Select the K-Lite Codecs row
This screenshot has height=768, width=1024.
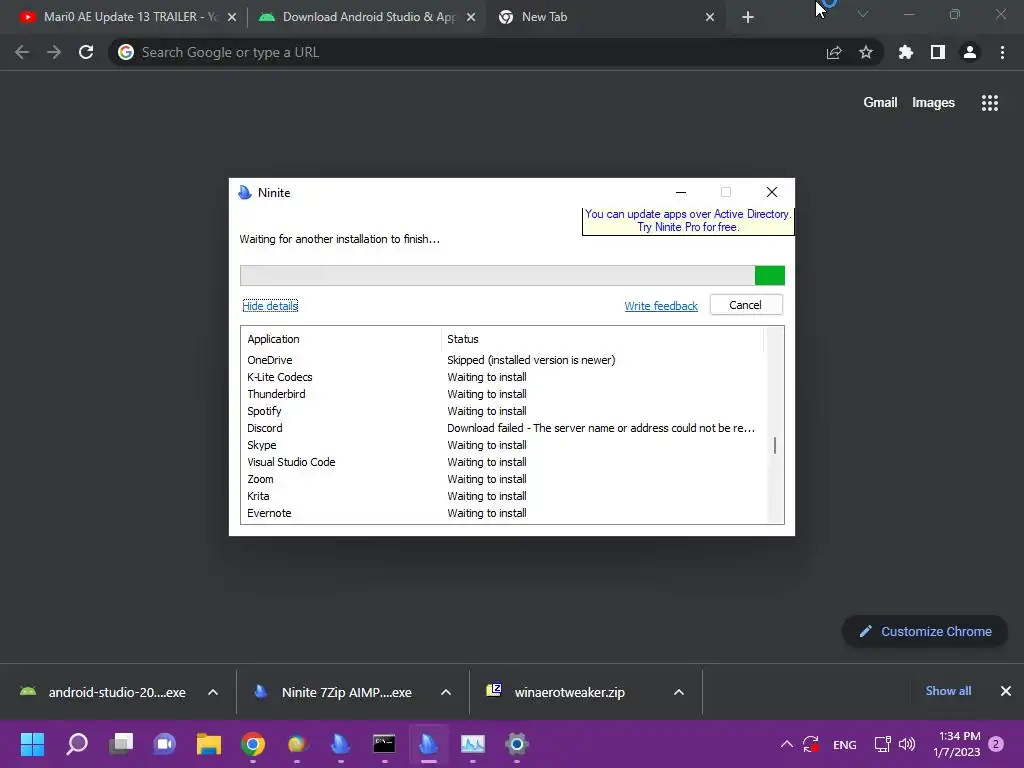(x=502, y=377)
